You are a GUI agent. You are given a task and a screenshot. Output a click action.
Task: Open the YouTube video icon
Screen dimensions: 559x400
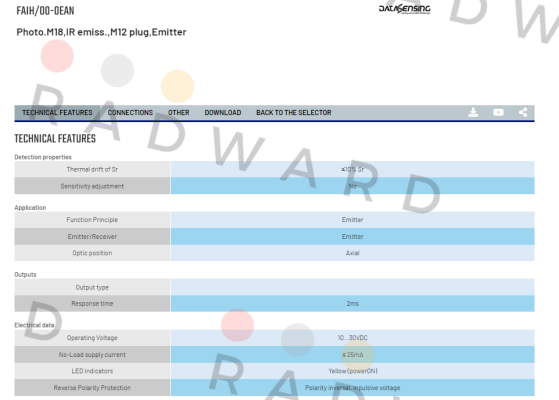click(498, 113)
